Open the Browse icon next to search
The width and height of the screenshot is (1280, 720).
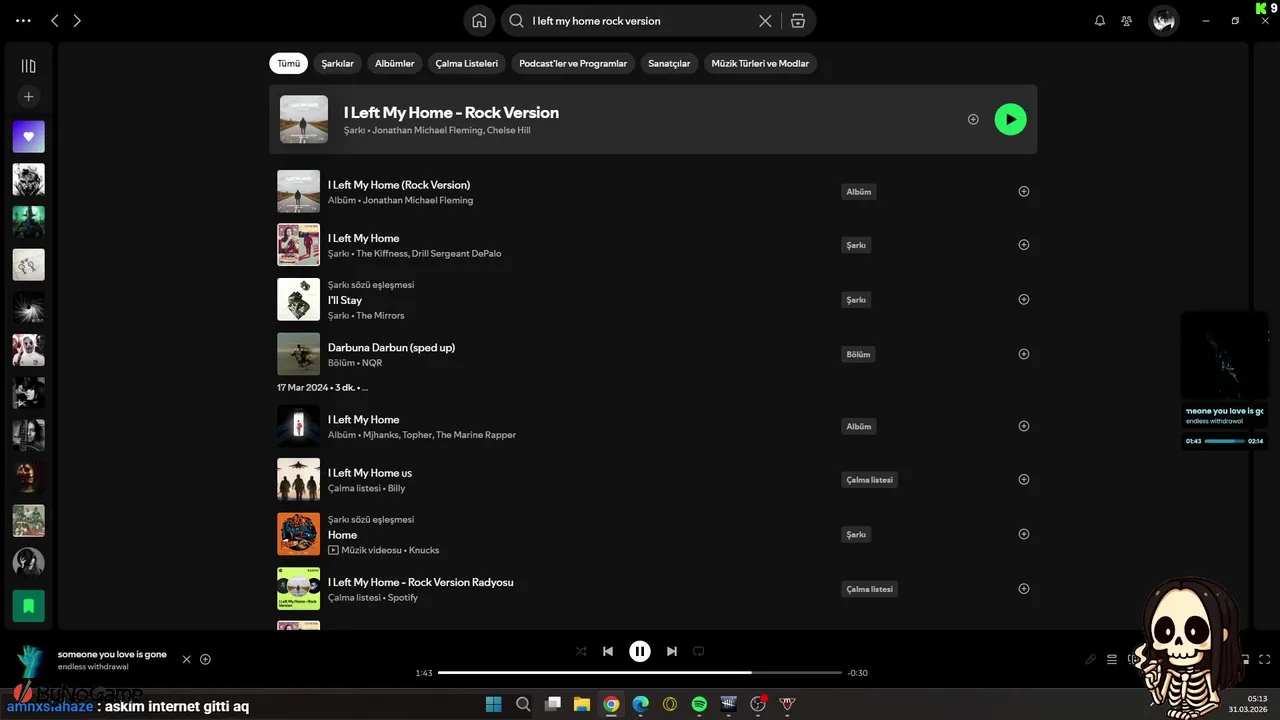[x=797, y=21]
